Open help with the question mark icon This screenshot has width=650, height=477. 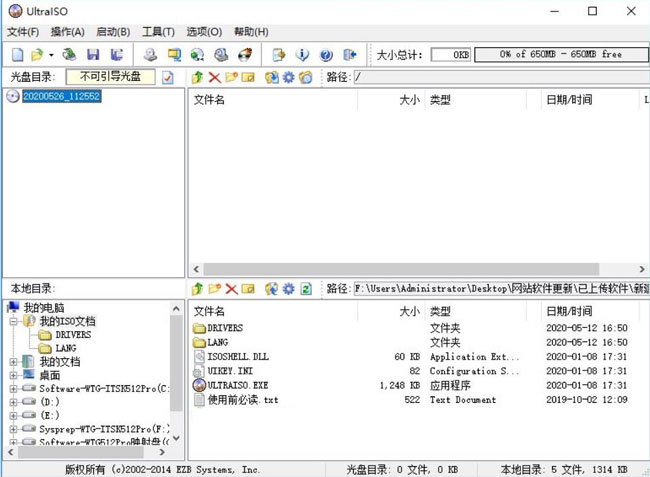point(326,55)
